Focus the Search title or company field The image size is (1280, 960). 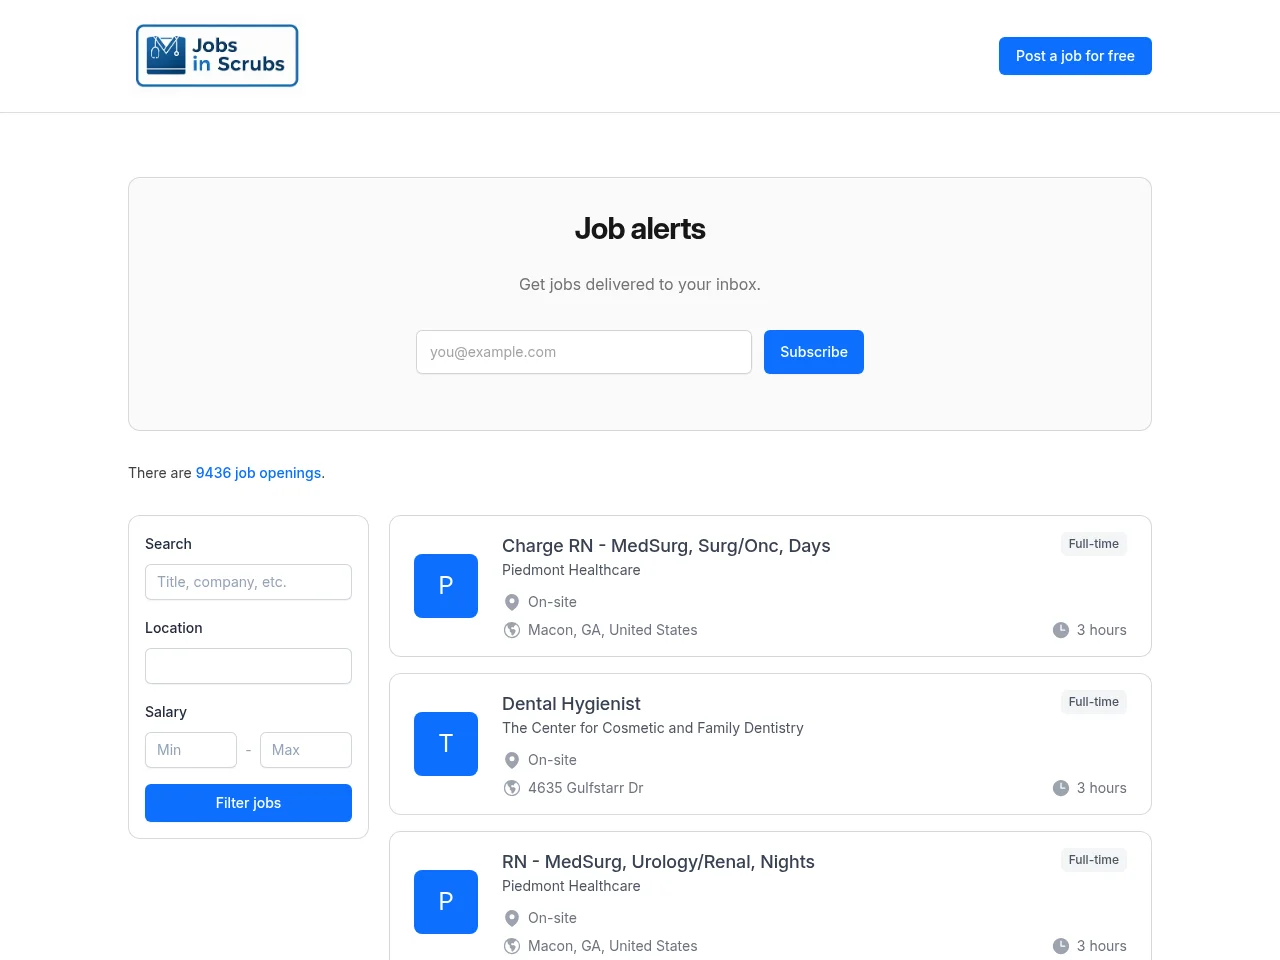(248, 582)
